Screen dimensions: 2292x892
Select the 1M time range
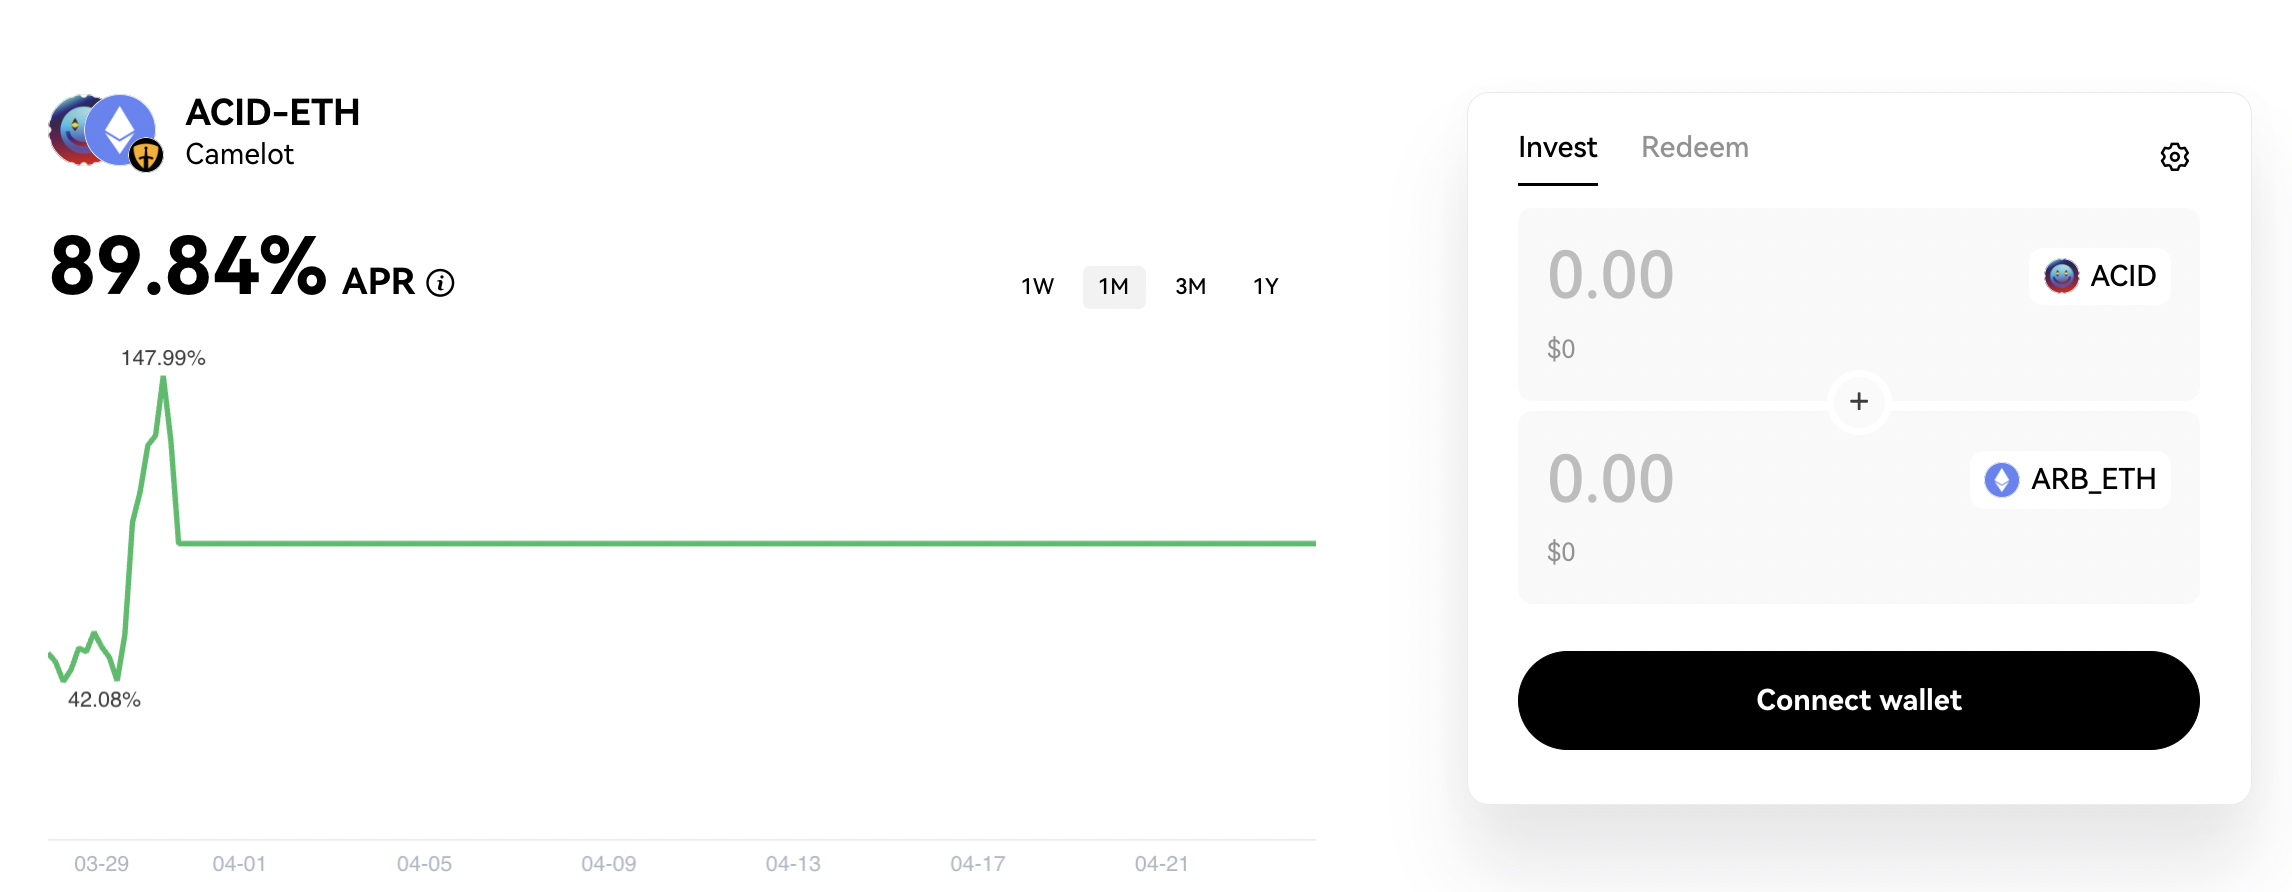pyautogui.click(x=1114, y=286)
